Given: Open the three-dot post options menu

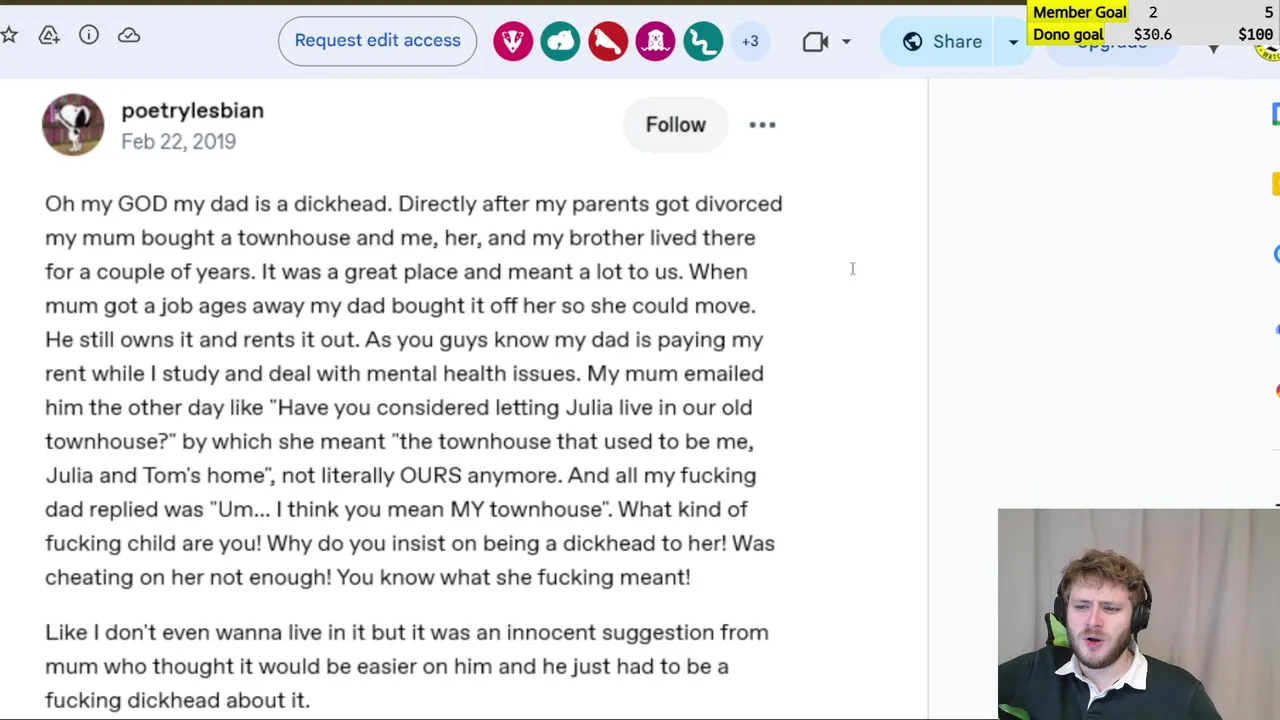Looking at the screenshot, I should point(762,125).
